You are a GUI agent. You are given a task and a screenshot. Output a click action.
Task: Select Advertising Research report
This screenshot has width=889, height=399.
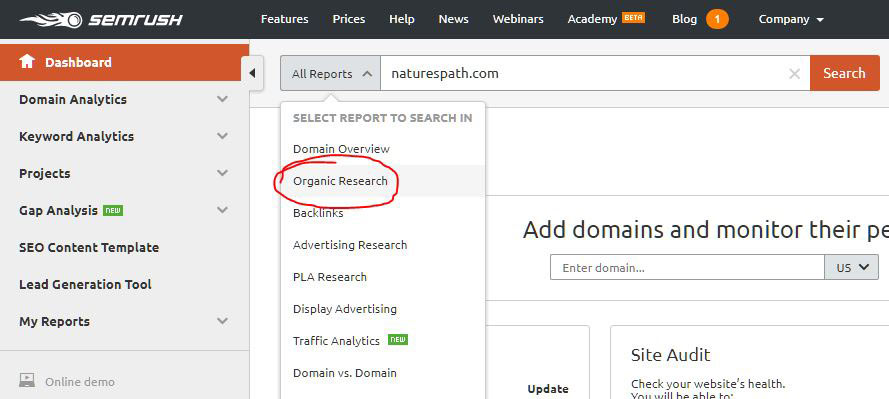click(350, 245)
